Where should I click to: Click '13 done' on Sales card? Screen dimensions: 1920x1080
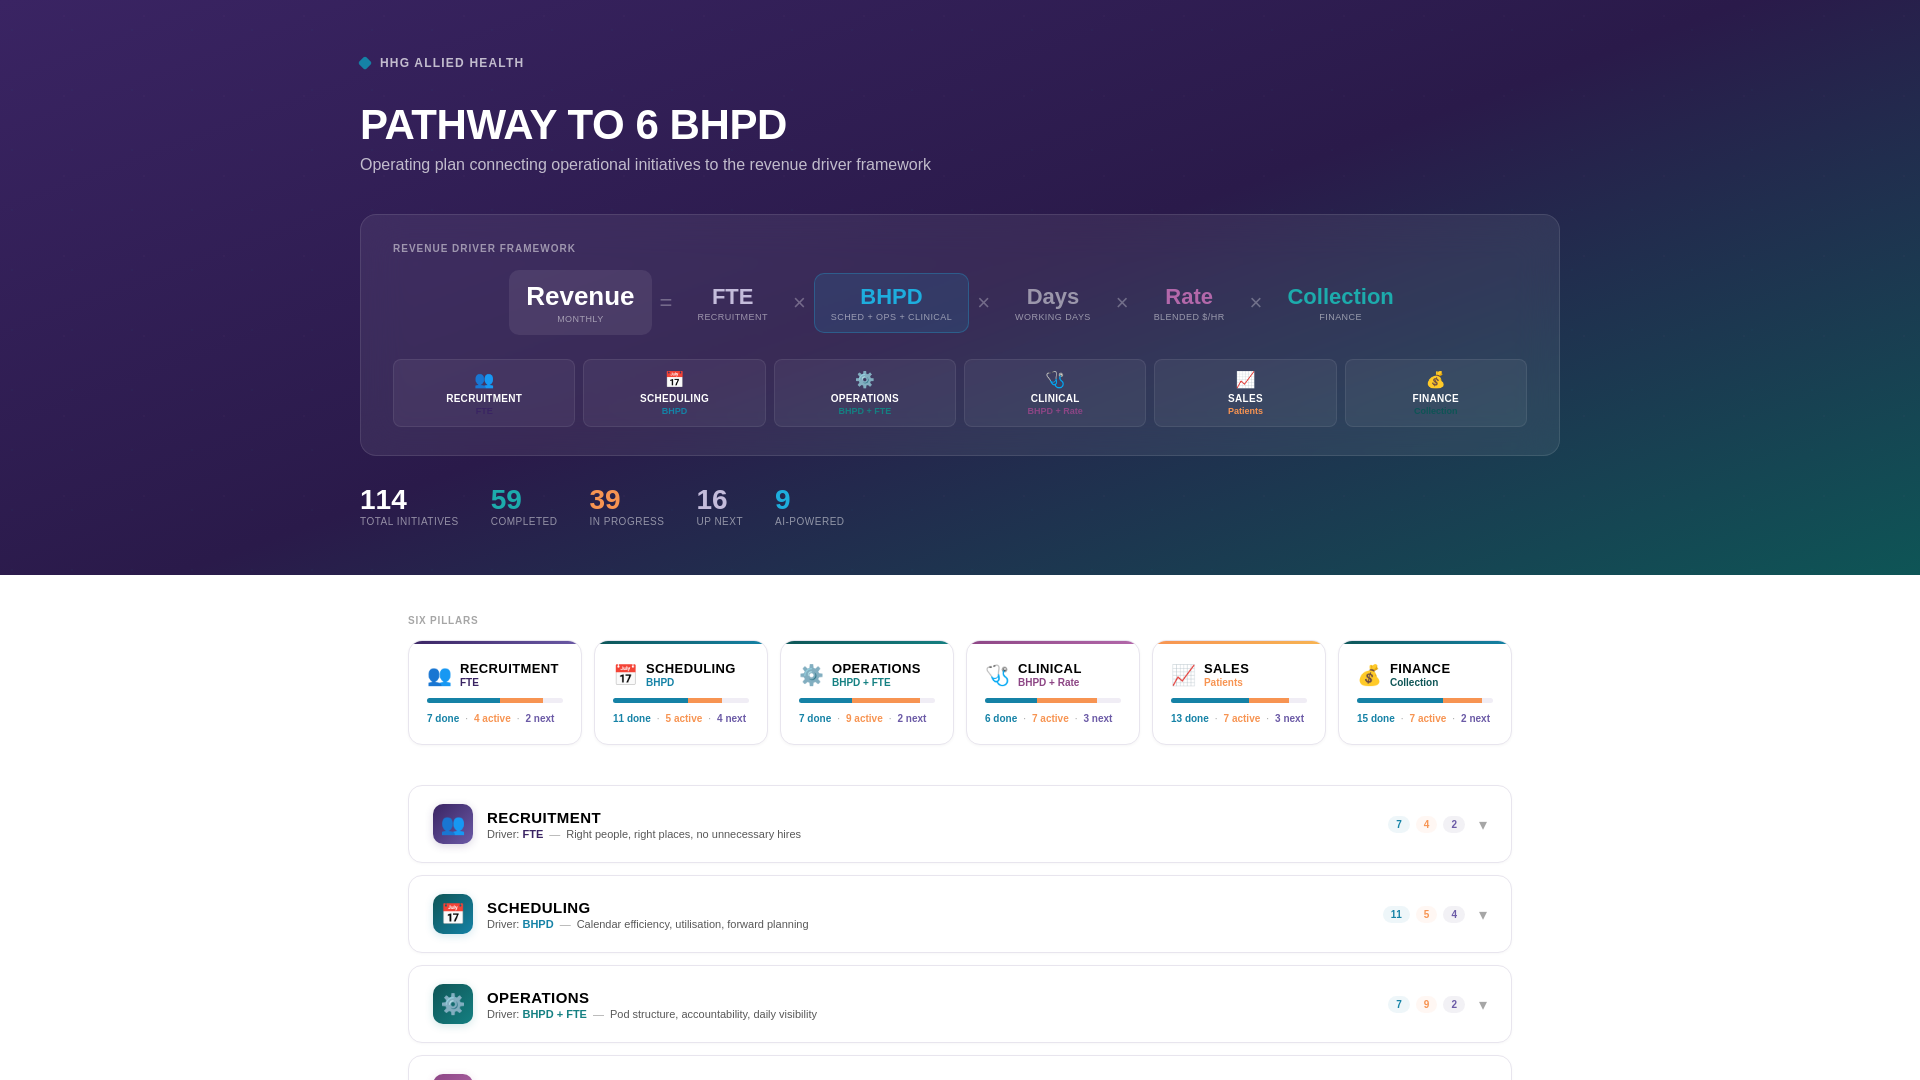click(x=1190, y=719)
